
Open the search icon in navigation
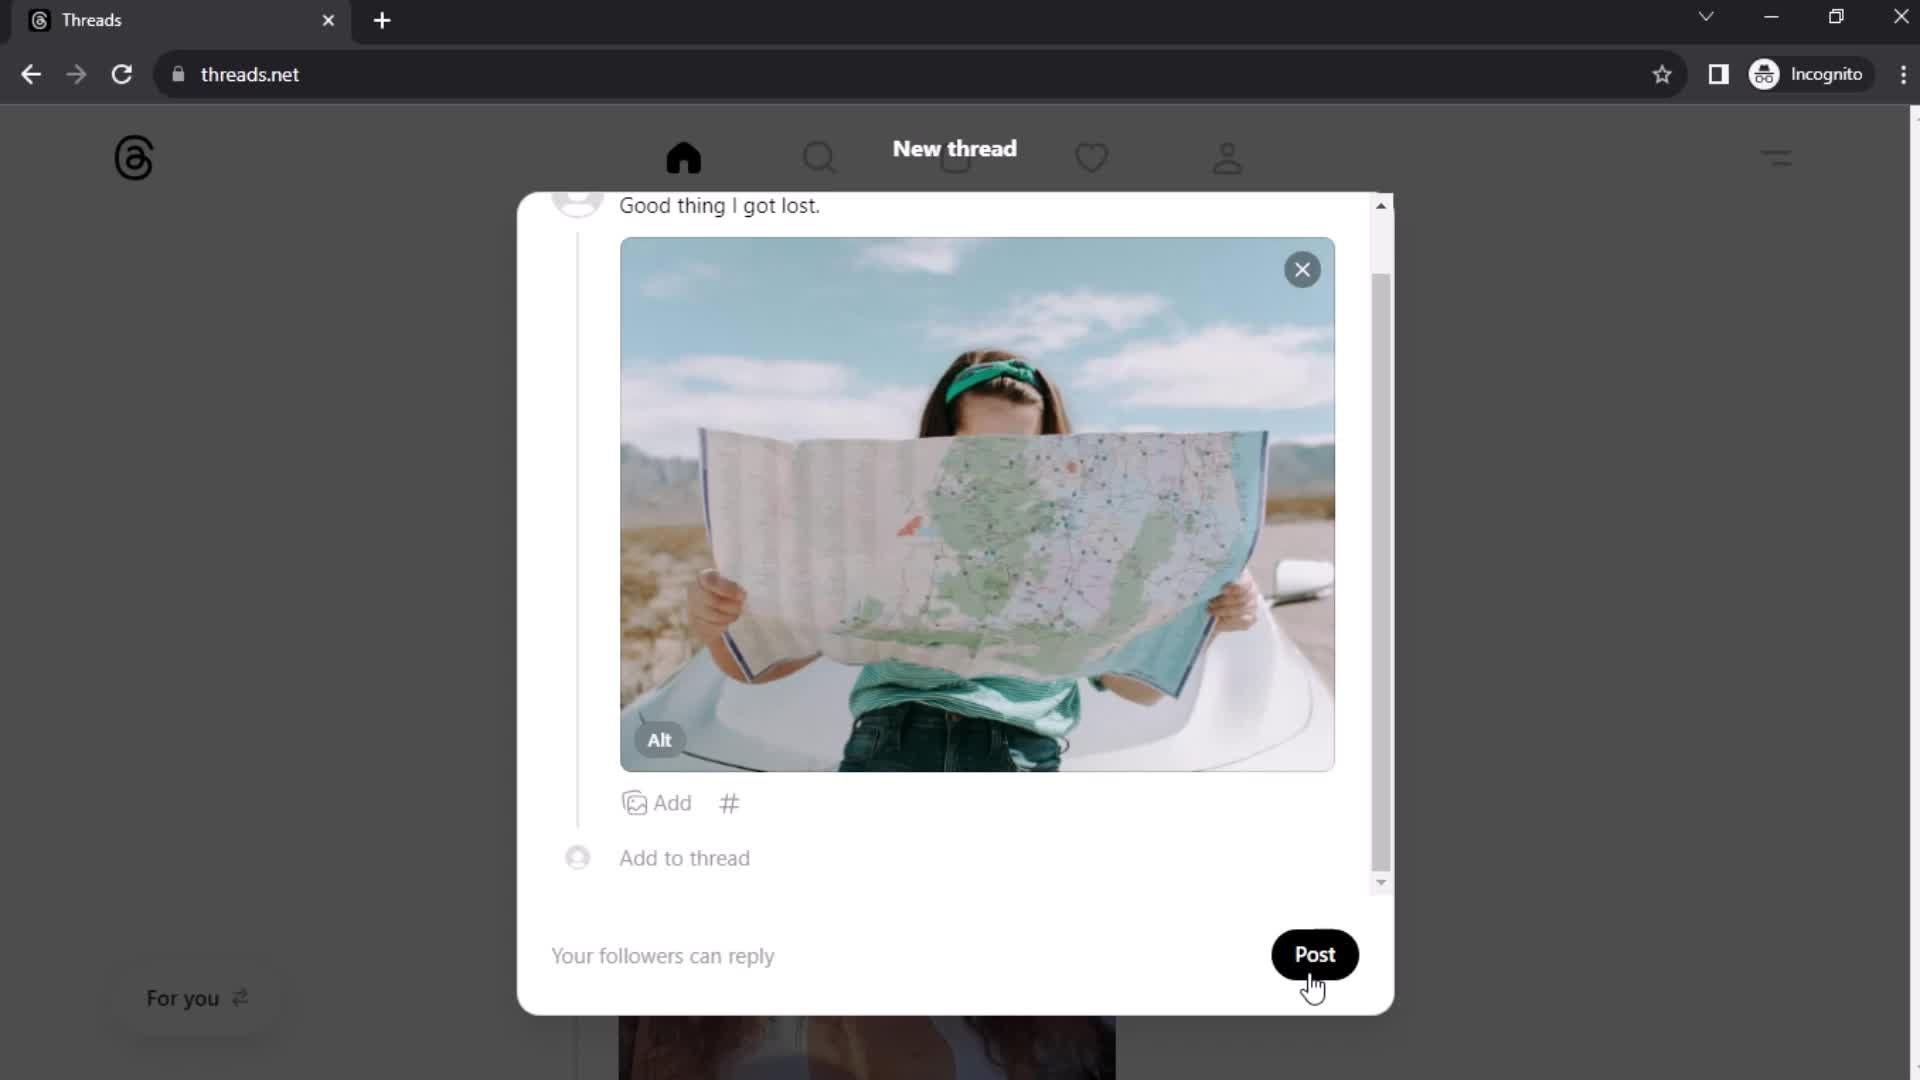819,157
